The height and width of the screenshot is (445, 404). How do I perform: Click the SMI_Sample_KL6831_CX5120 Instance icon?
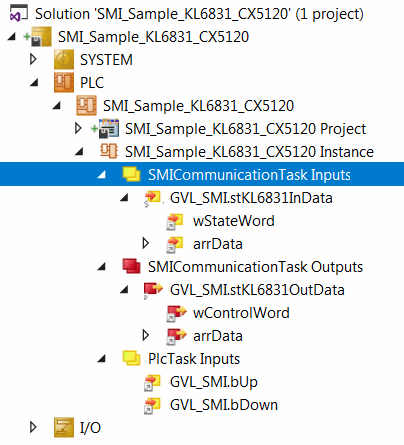(x=109, y=151)
